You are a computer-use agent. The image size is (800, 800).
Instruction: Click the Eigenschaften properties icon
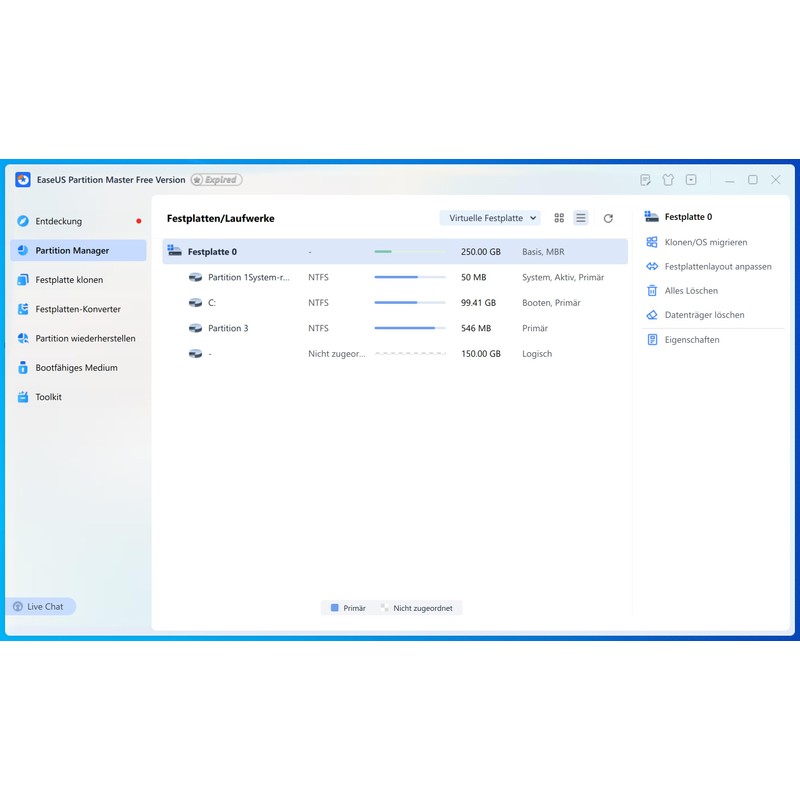[x=652, y=340]
